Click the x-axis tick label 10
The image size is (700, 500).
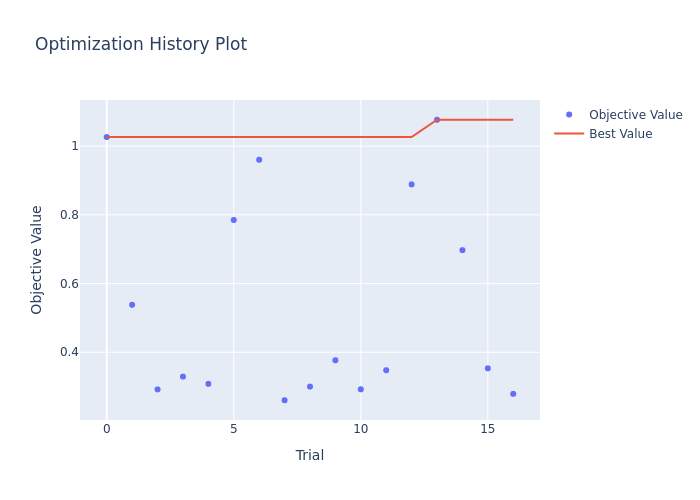[361, 429]
